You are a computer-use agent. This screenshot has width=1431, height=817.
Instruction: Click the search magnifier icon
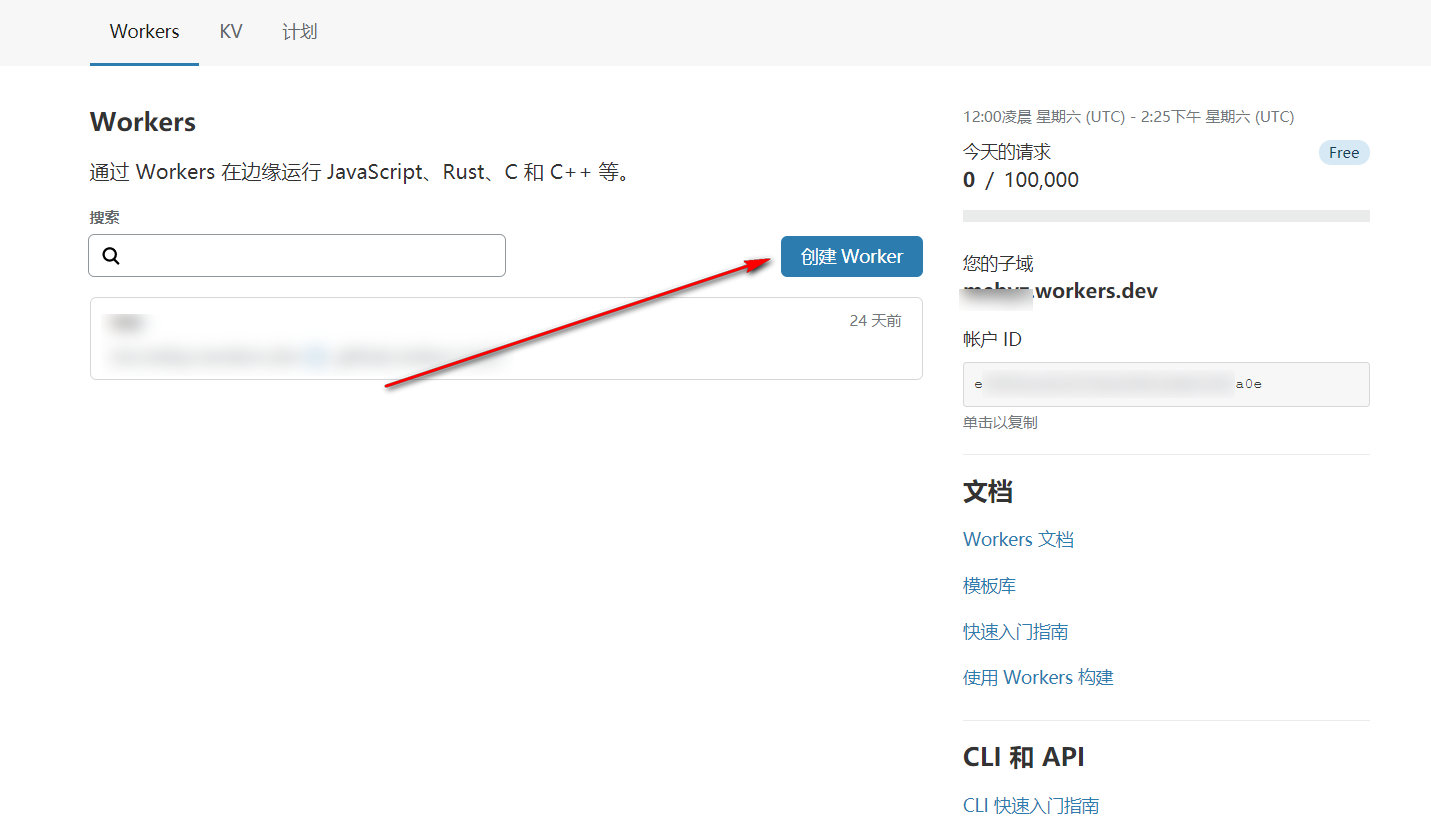pyautogui.click(x=111, y=256)
